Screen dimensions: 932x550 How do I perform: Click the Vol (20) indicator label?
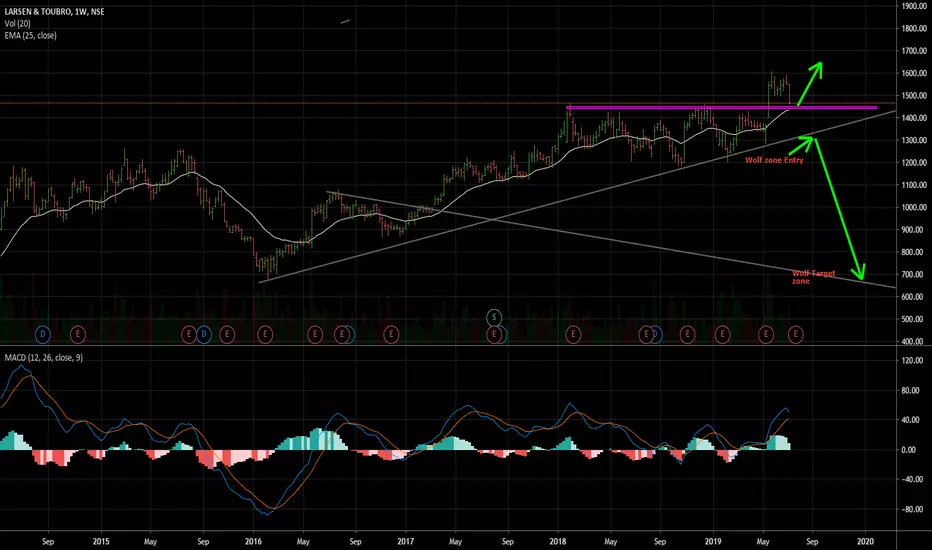[17, 23]
